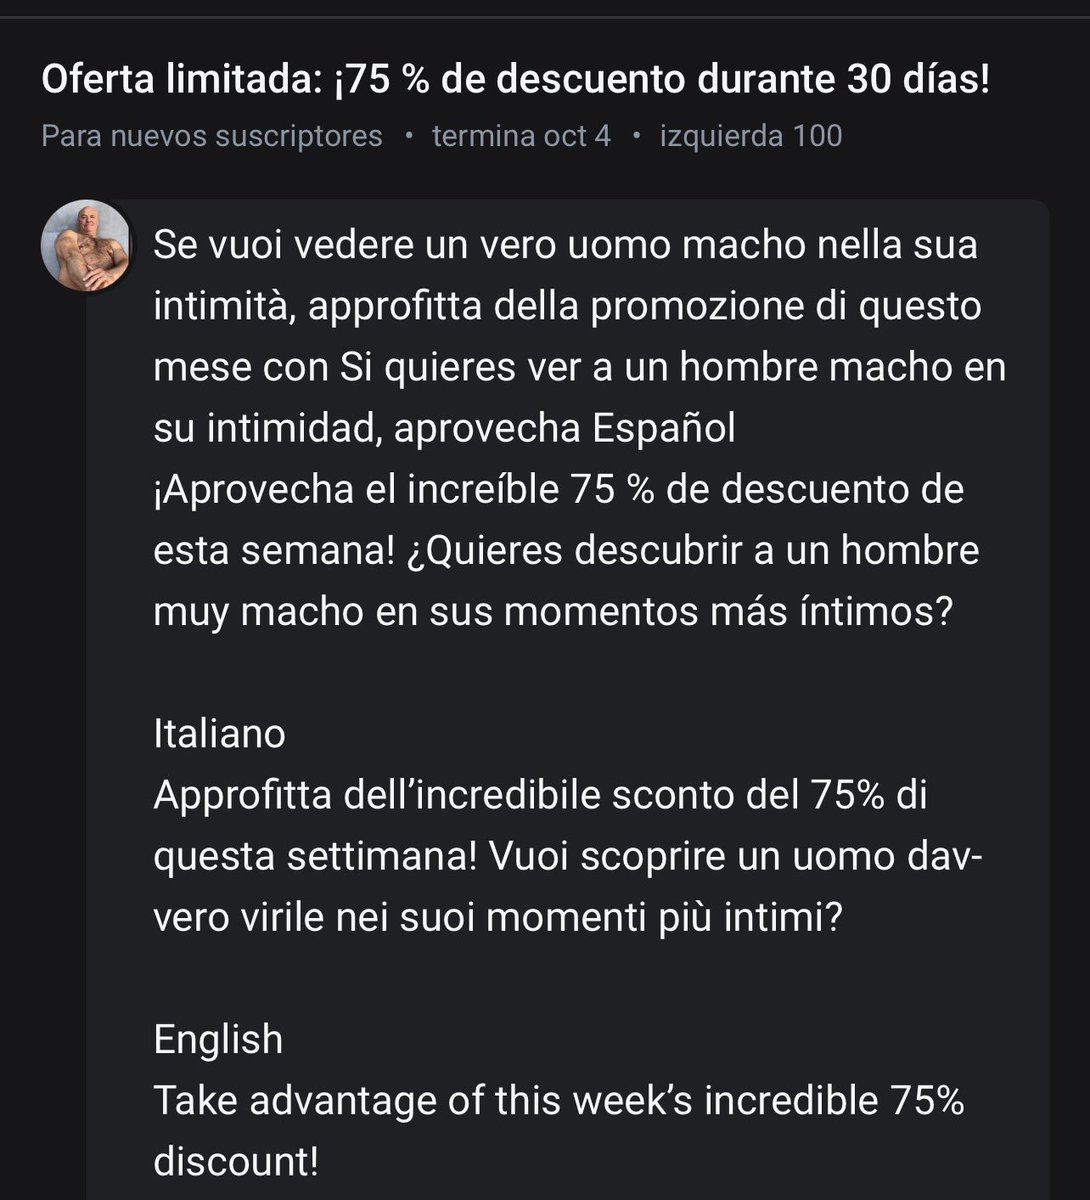Image resolution: width=1090 pixels, height=1200 pixels.
Task: Select line muy macho en sus momentos más íntimos
Action: click(553, 612)
